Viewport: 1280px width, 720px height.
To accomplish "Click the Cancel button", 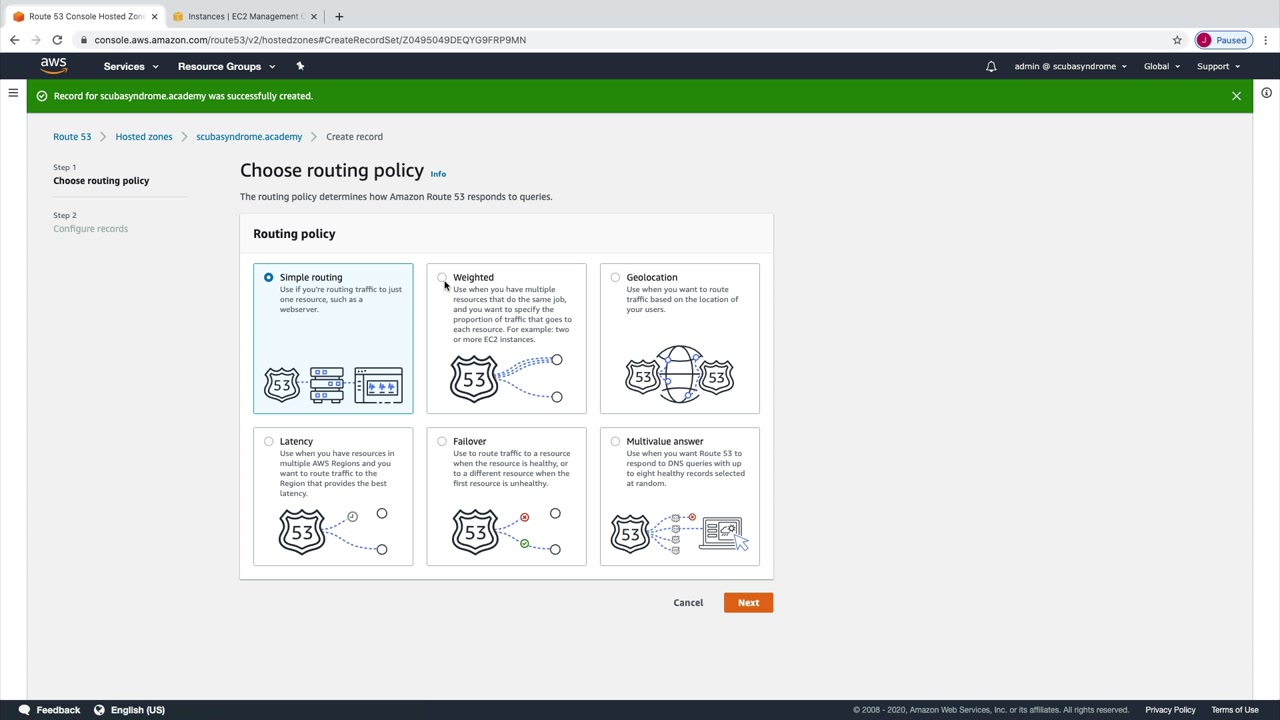I will pos(688,602).
